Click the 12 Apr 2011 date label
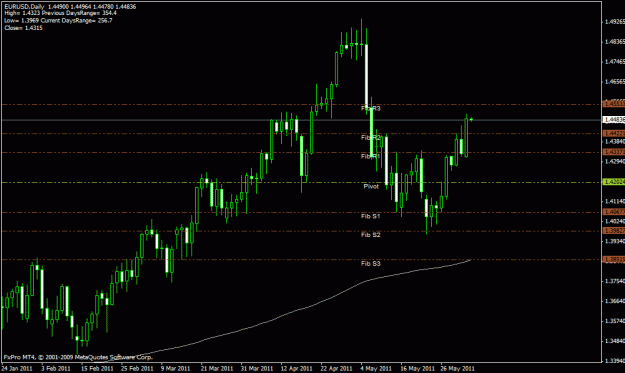Image resolution: width=625 pixels, height=373 pixels. (x=297, y=369)
